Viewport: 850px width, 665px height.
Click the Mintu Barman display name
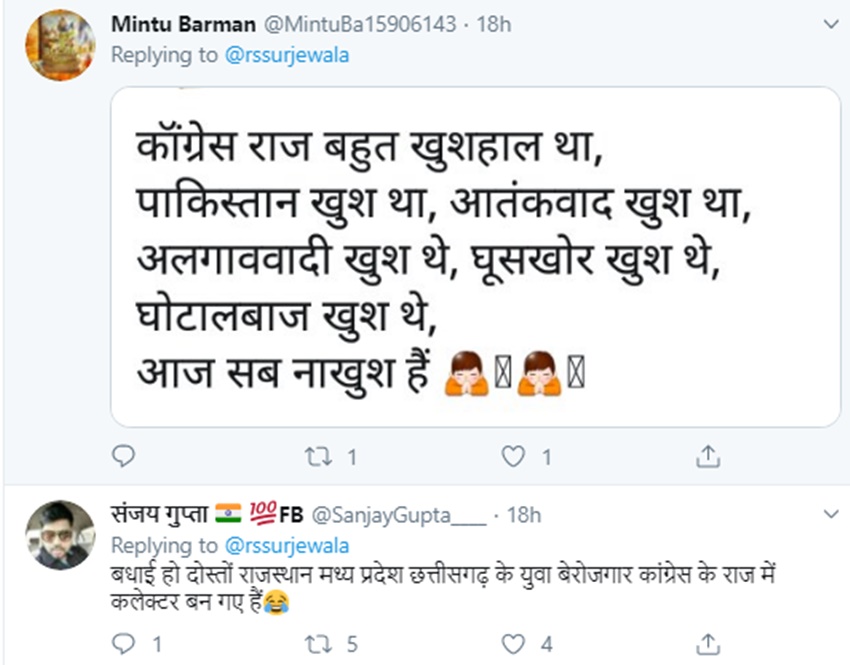click(169, 24)
